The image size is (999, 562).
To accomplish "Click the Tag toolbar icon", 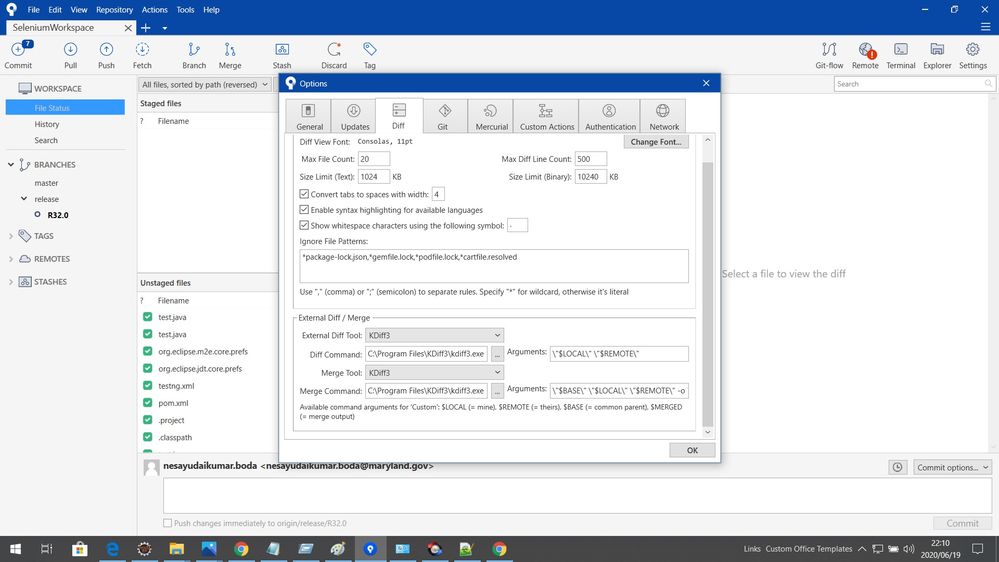I will [x=370, y=54].
